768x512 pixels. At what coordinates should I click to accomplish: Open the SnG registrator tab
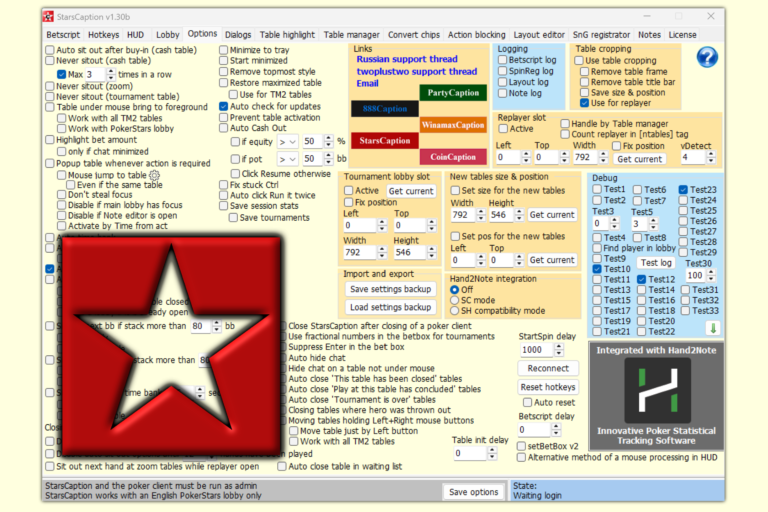pos(601,35)
